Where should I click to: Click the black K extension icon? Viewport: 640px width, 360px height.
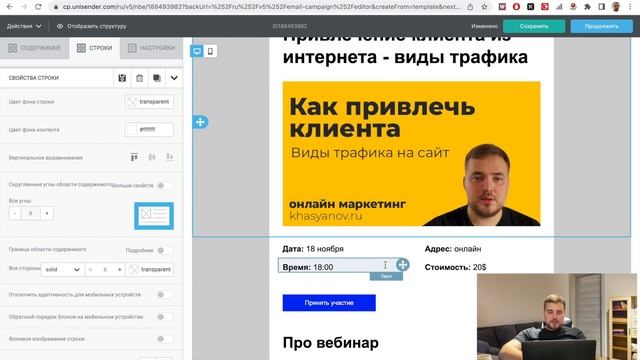(531, 7)
